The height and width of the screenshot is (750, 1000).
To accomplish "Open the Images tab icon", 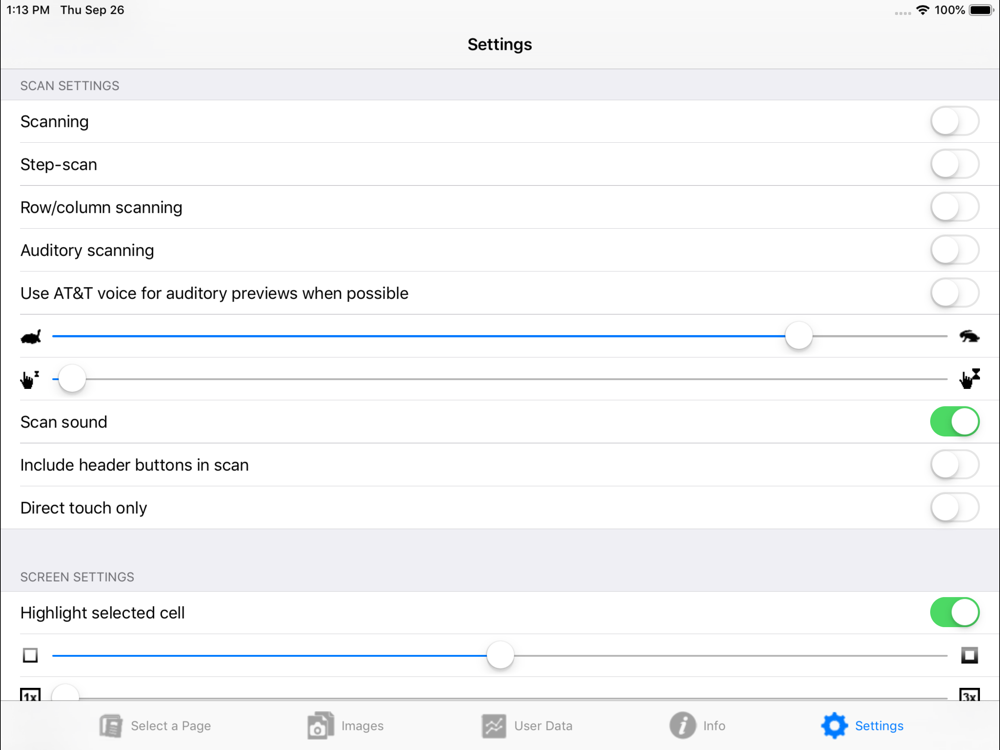I will [320, 725].
